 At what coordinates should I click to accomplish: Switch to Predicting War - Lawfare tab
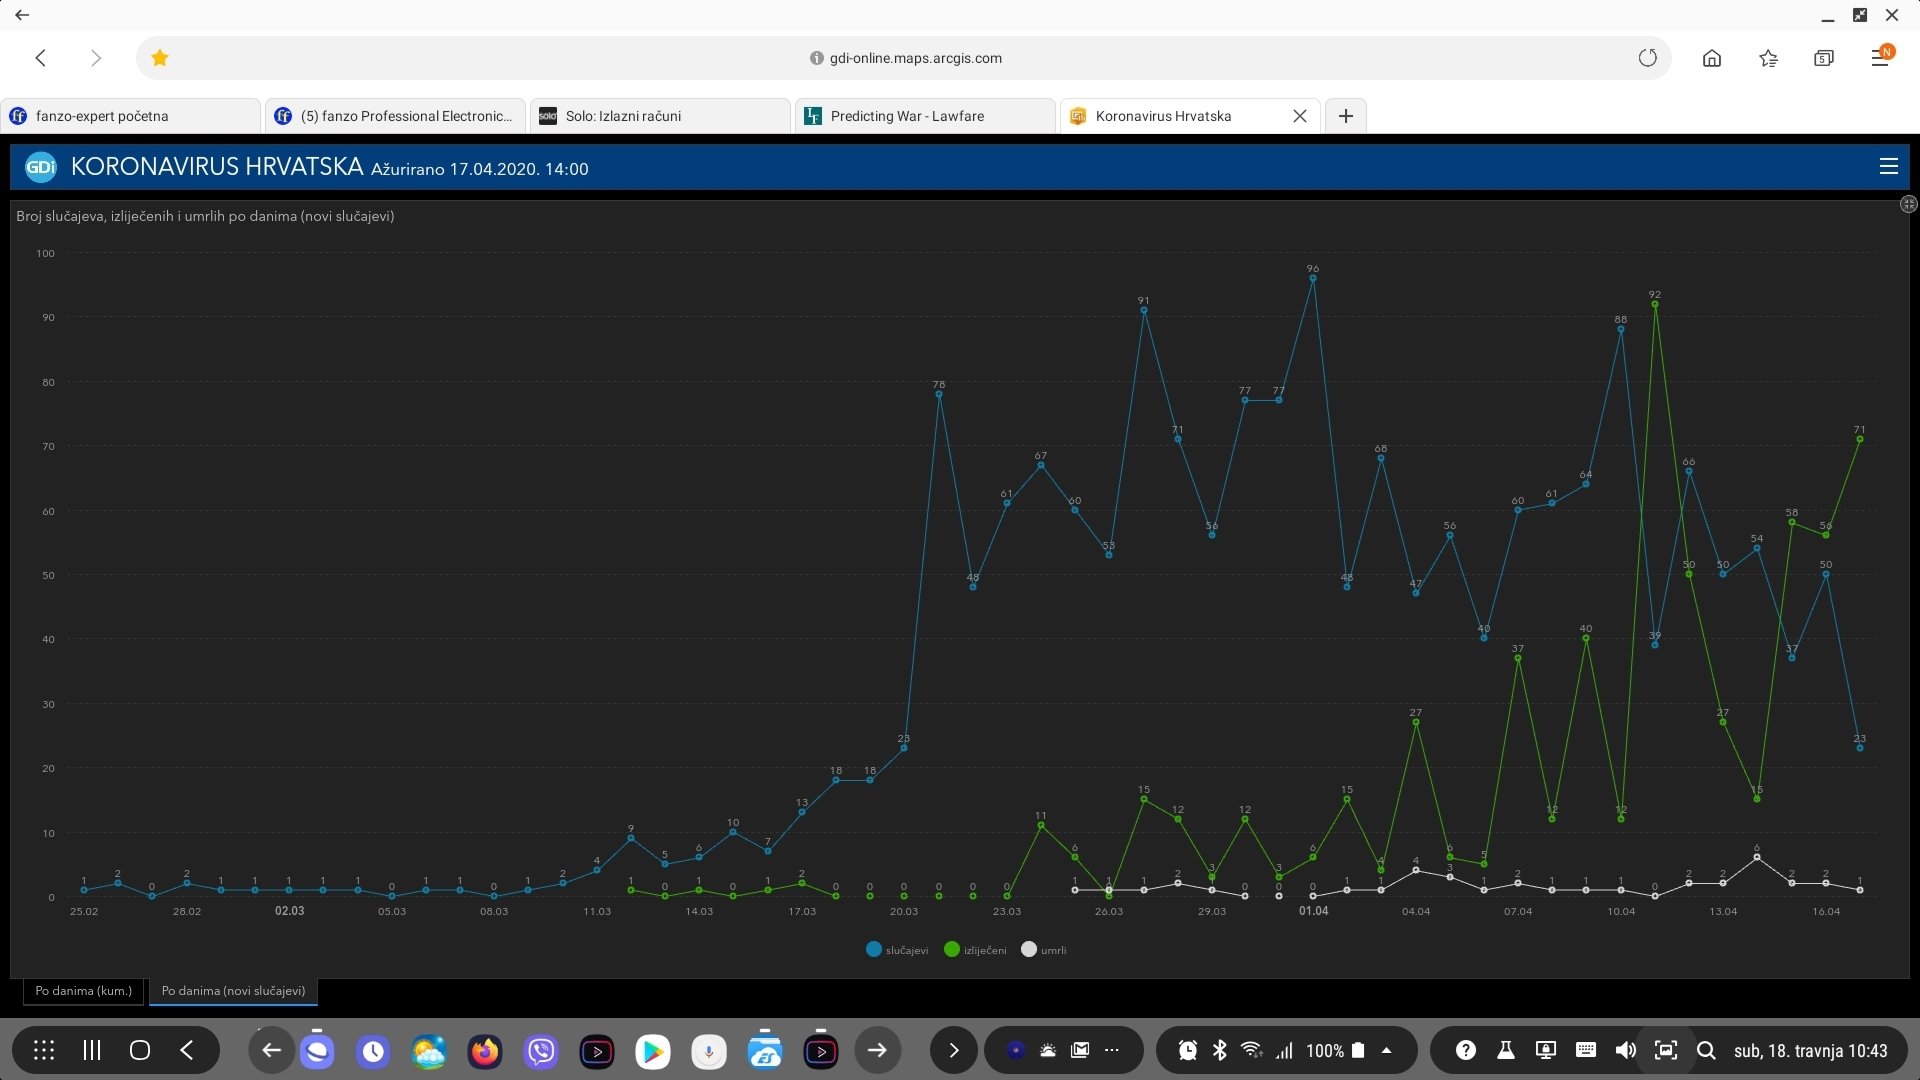[907, 116]
